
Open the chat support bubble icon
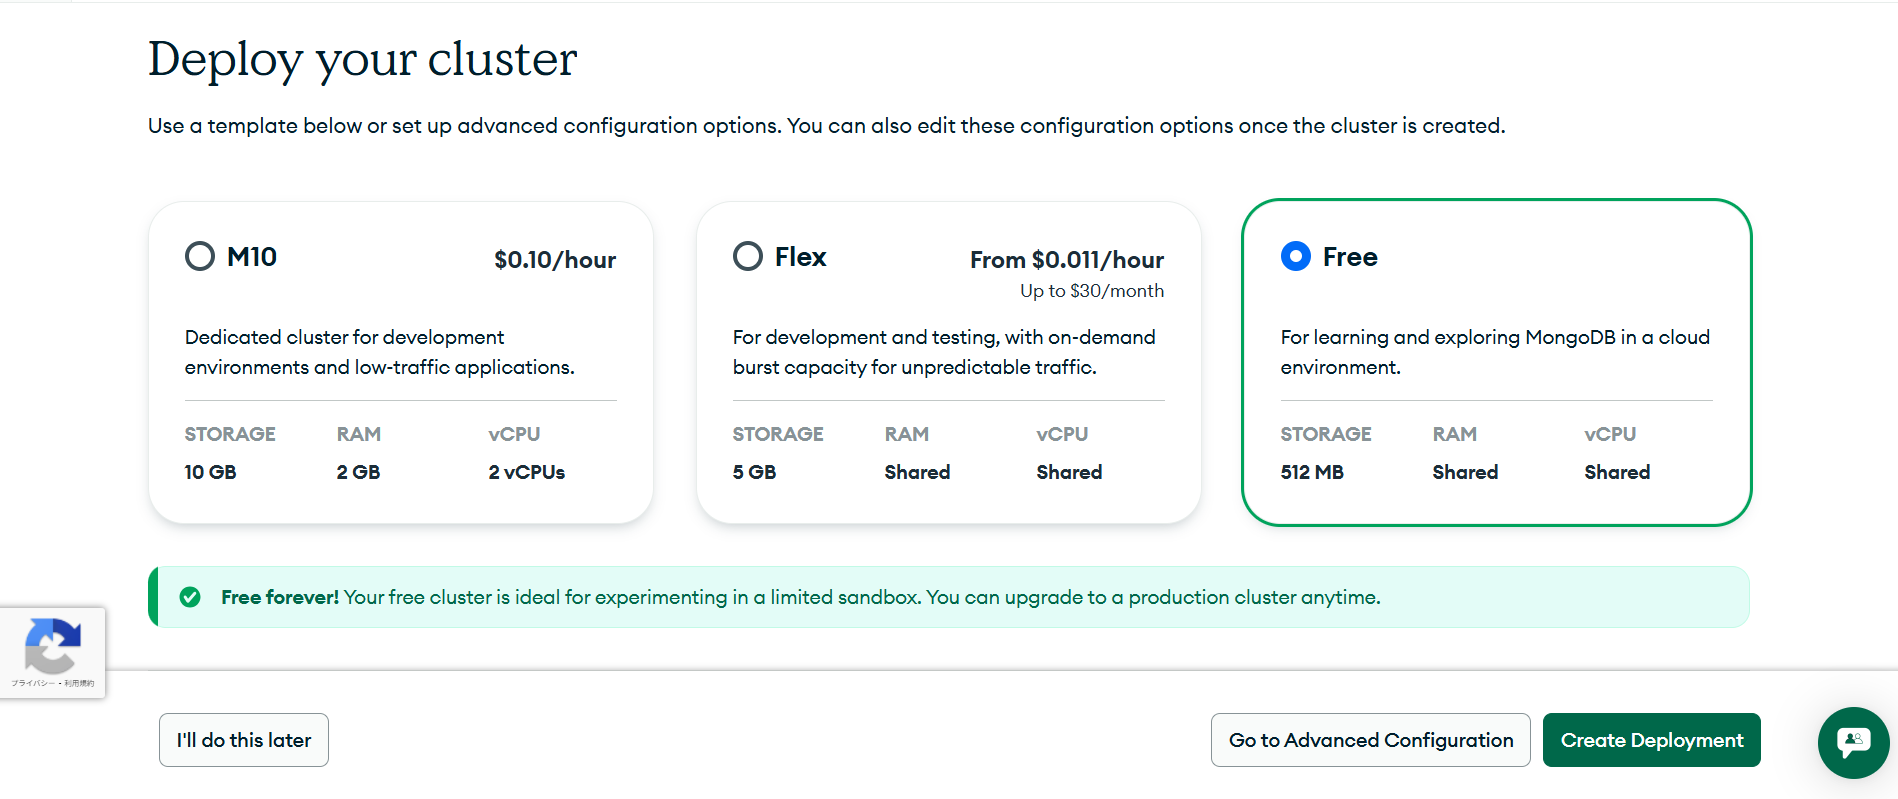coord(1853,742)
